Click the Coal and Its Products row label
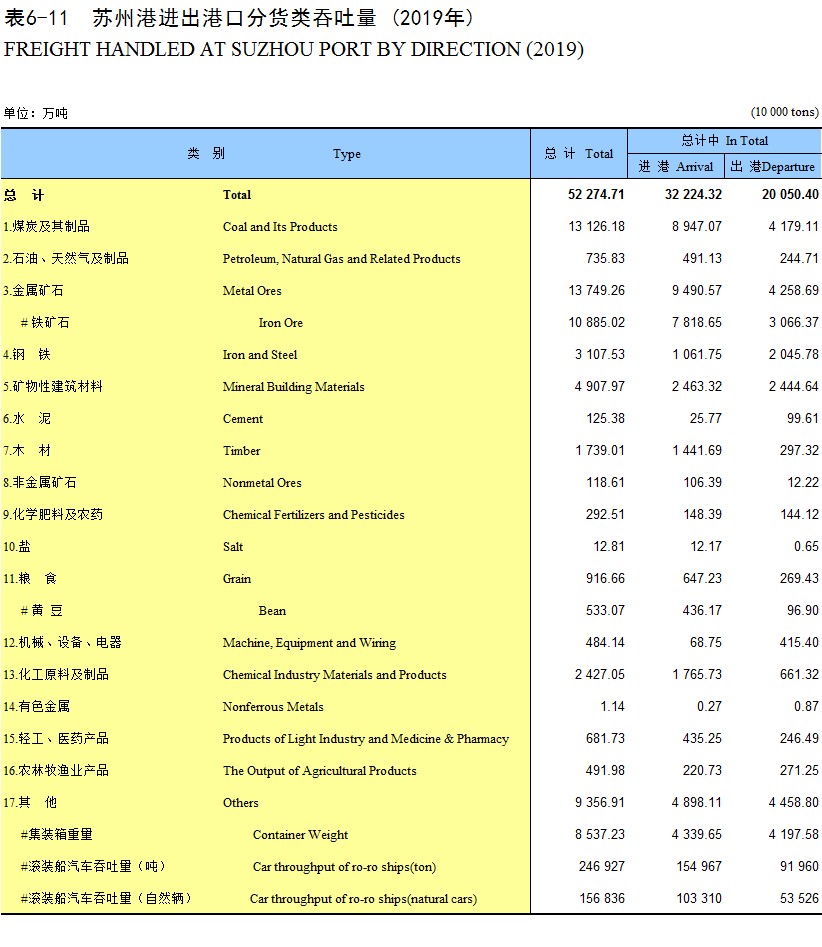 click(280, 226)
